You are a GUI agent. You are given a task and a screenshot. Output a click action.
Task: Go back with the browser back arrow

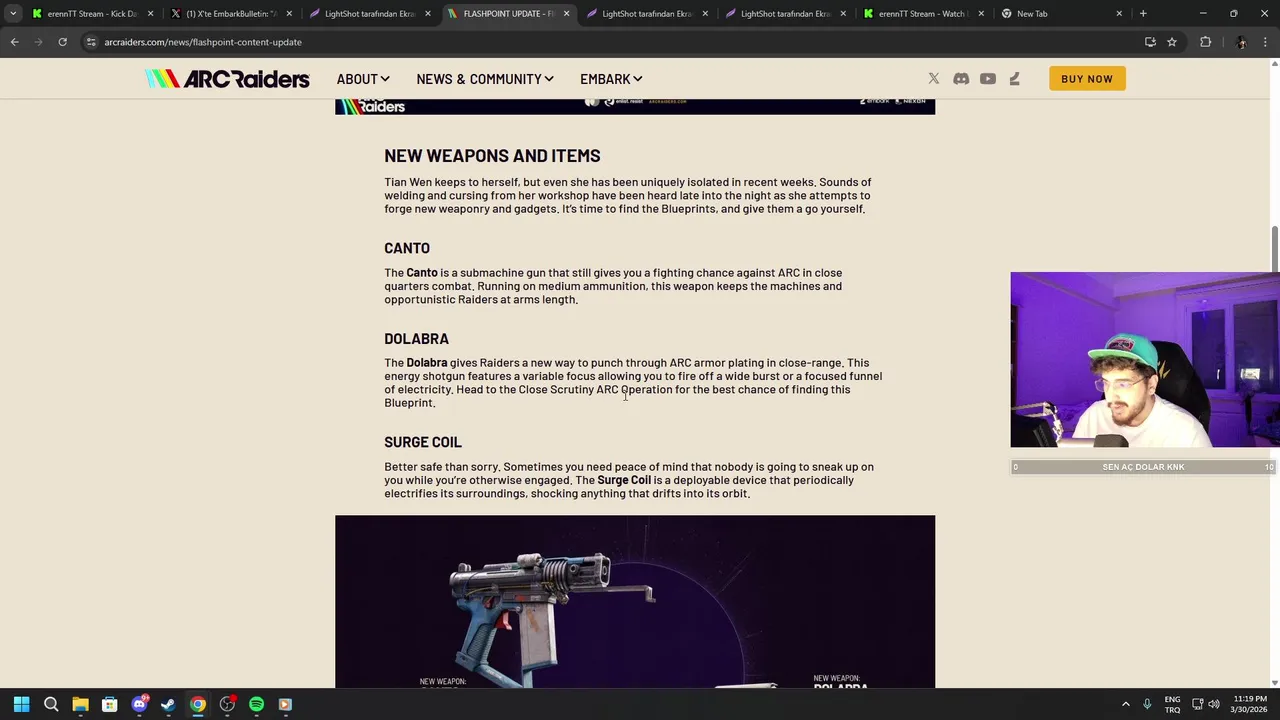tap(14, 42)
